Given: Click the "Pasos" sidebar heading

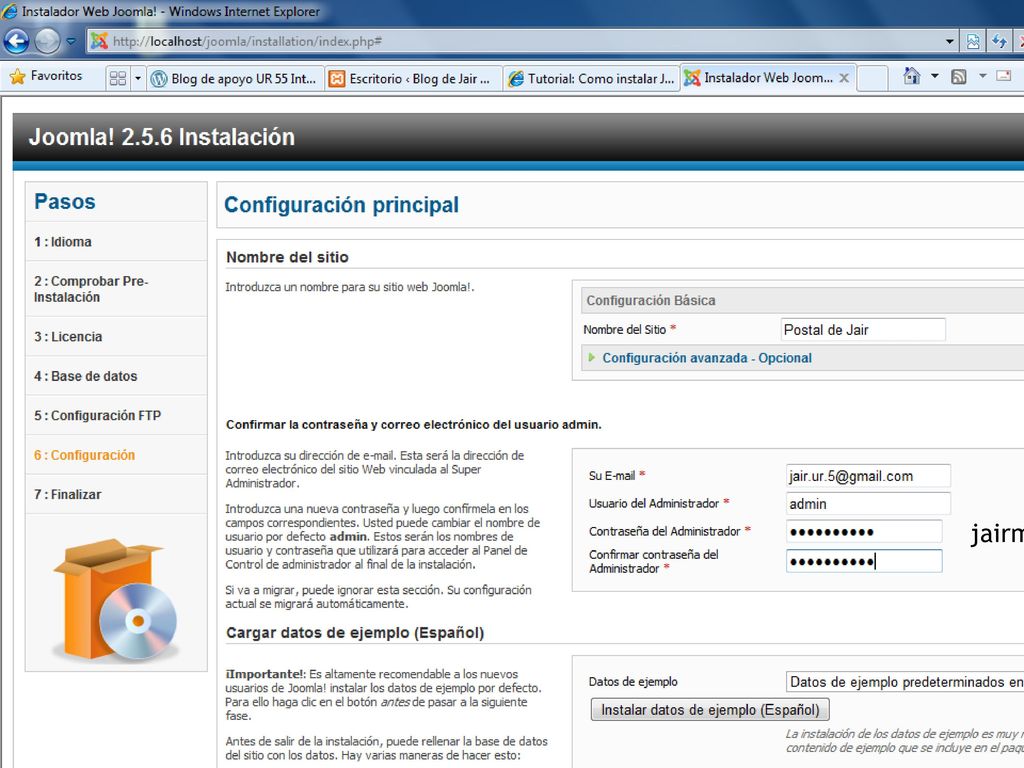Looking at the screenshot, I should pos(65,201).
